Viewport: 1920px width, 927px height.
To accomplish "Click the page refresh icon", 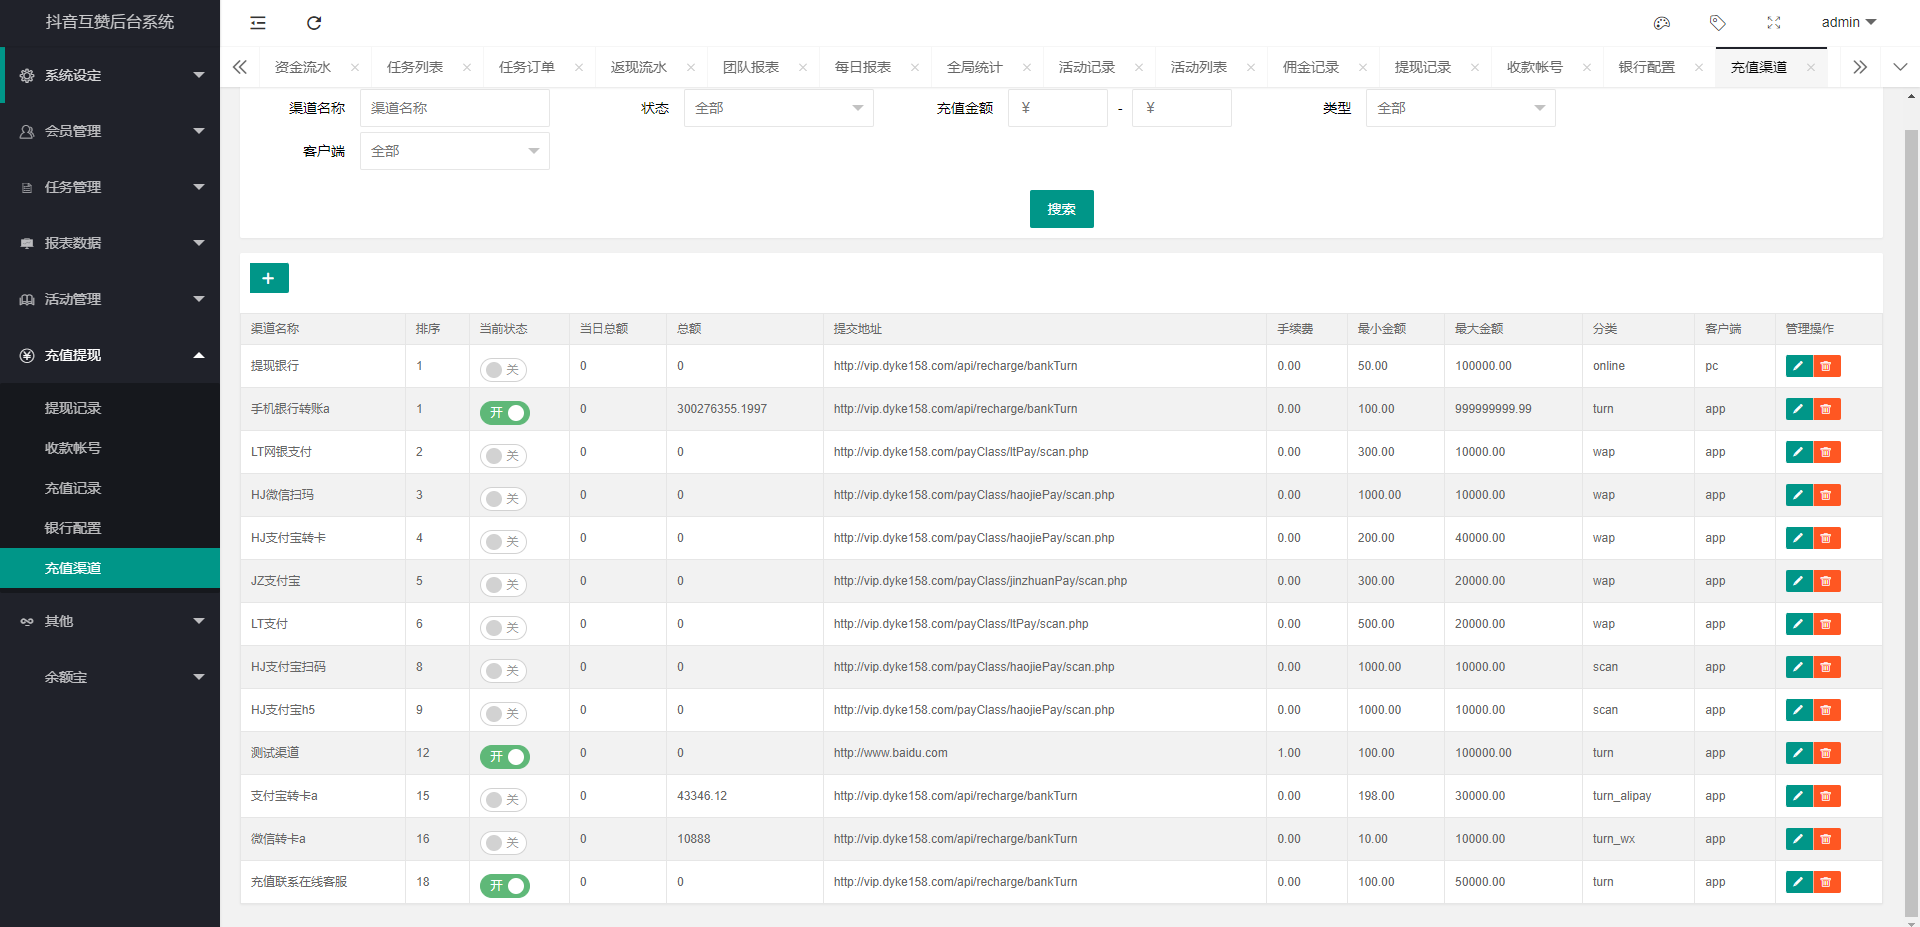I will point(314,23).
